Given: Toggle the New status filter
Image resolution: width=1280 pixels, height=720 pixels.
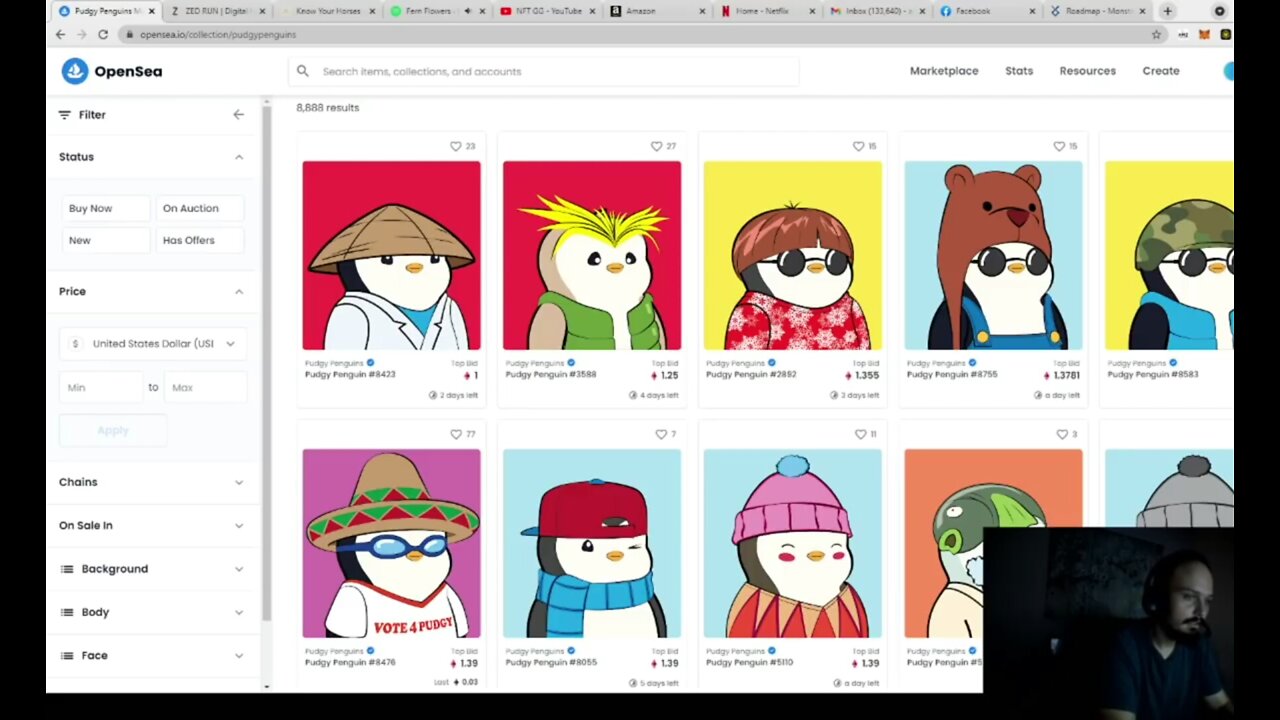Looking at the screenshot, I should pyautogui.click(x=106, y=240).
